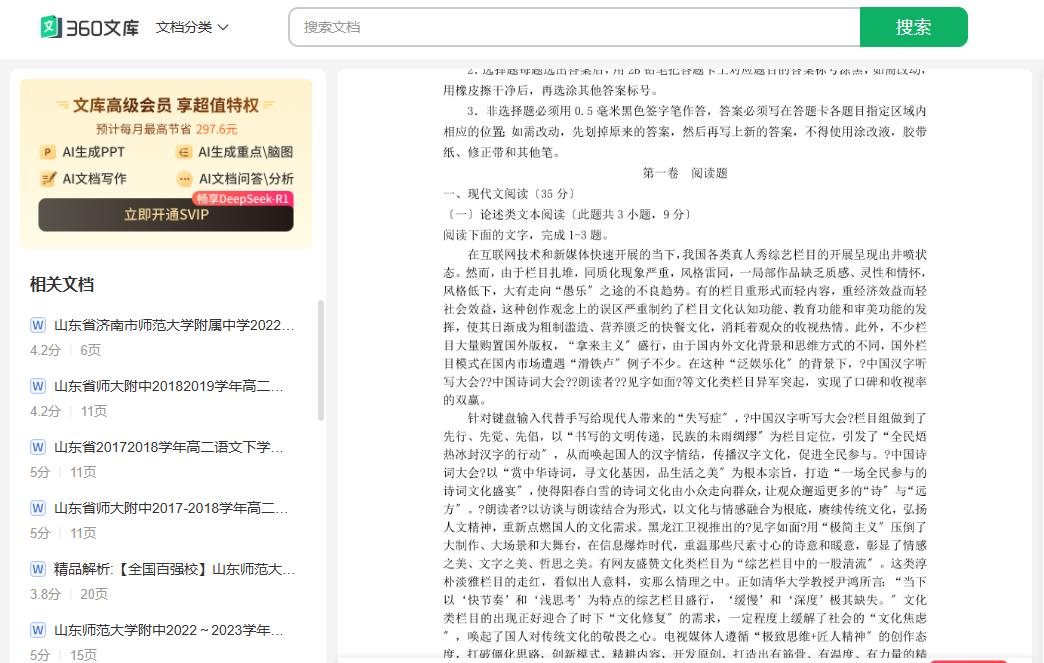
Task: Click the AI文档写作 pencil icon
Action: click(x=47, y=179)
